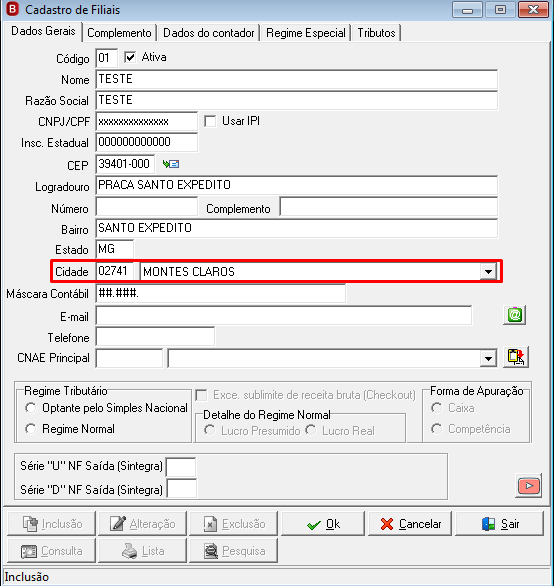The width and height of the screenshot is (554, 586).
Task: Choose the Regime Normal radio button
Action: (31, 429)
